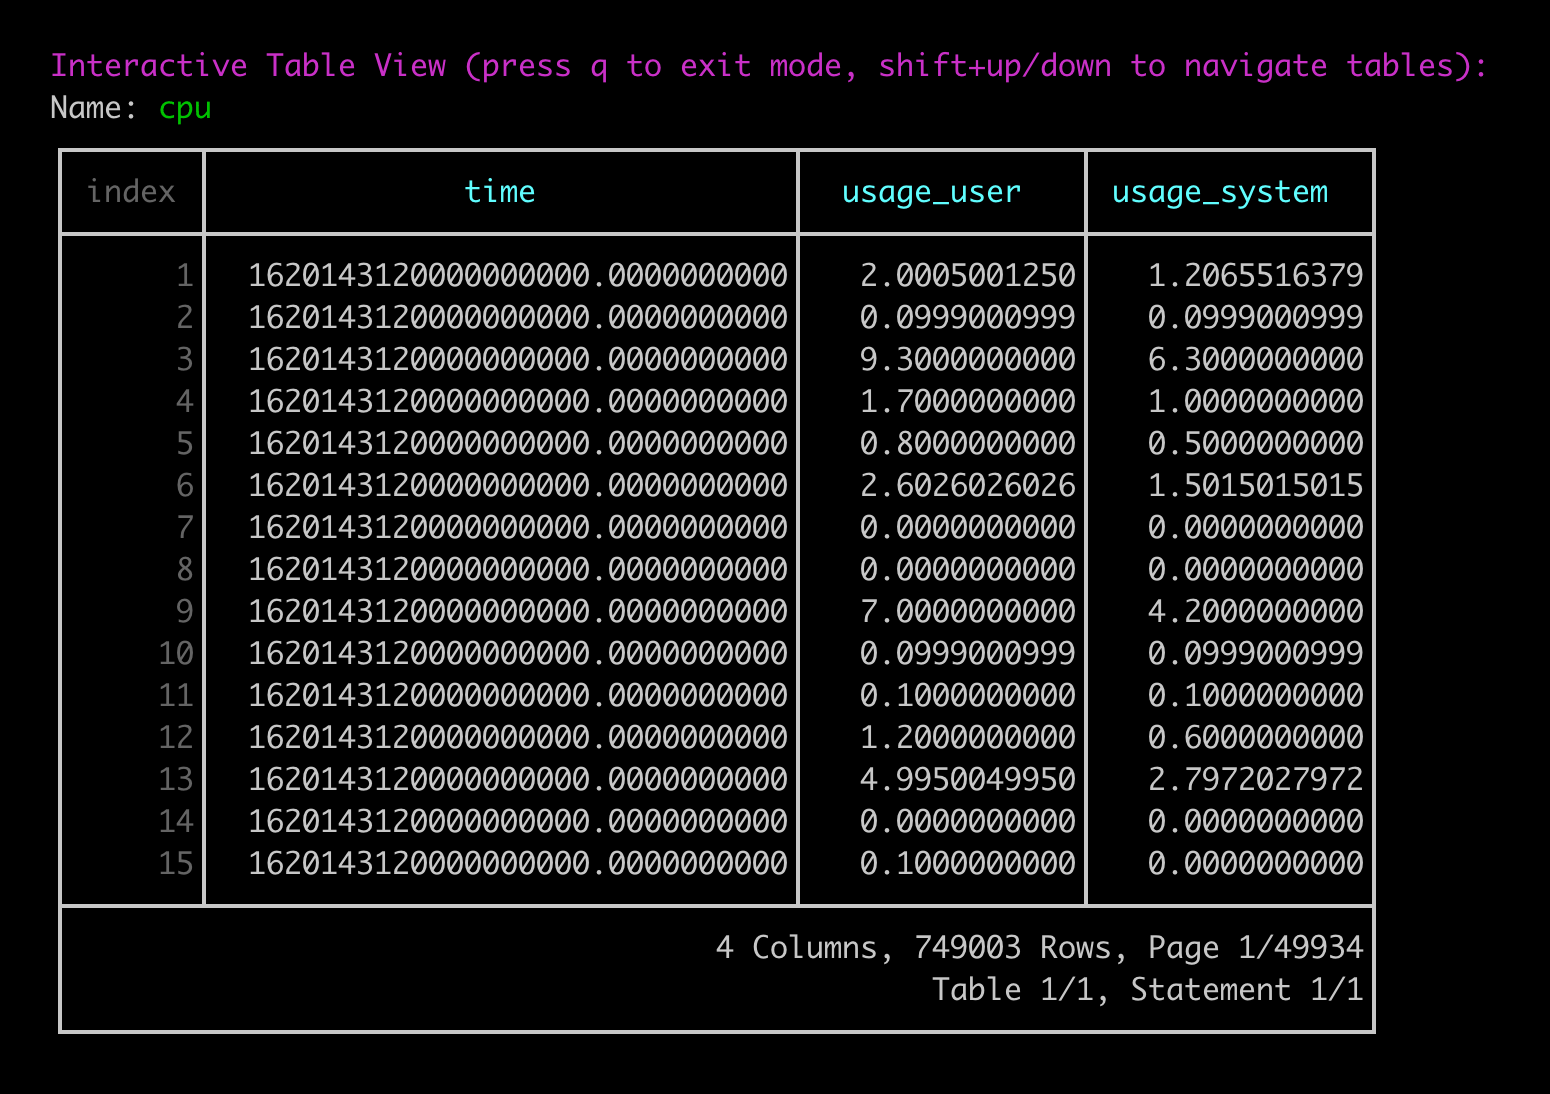Viewport: 1550px width, 1094px height.
Task: Click the table name cpu
Action: [x=185, y=108]
